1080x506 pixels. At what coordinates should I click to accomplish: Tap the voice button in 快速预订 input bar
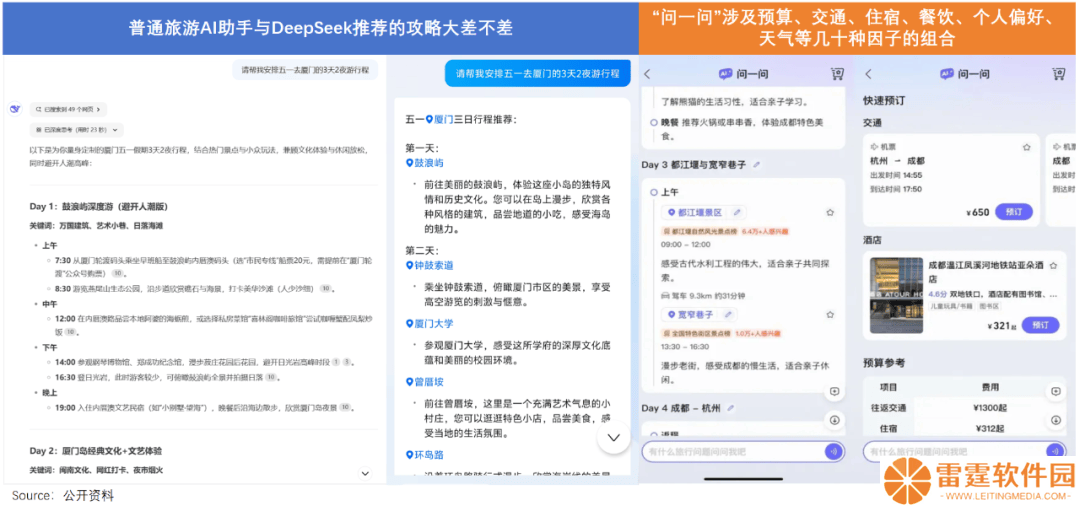click(1054, 452)
